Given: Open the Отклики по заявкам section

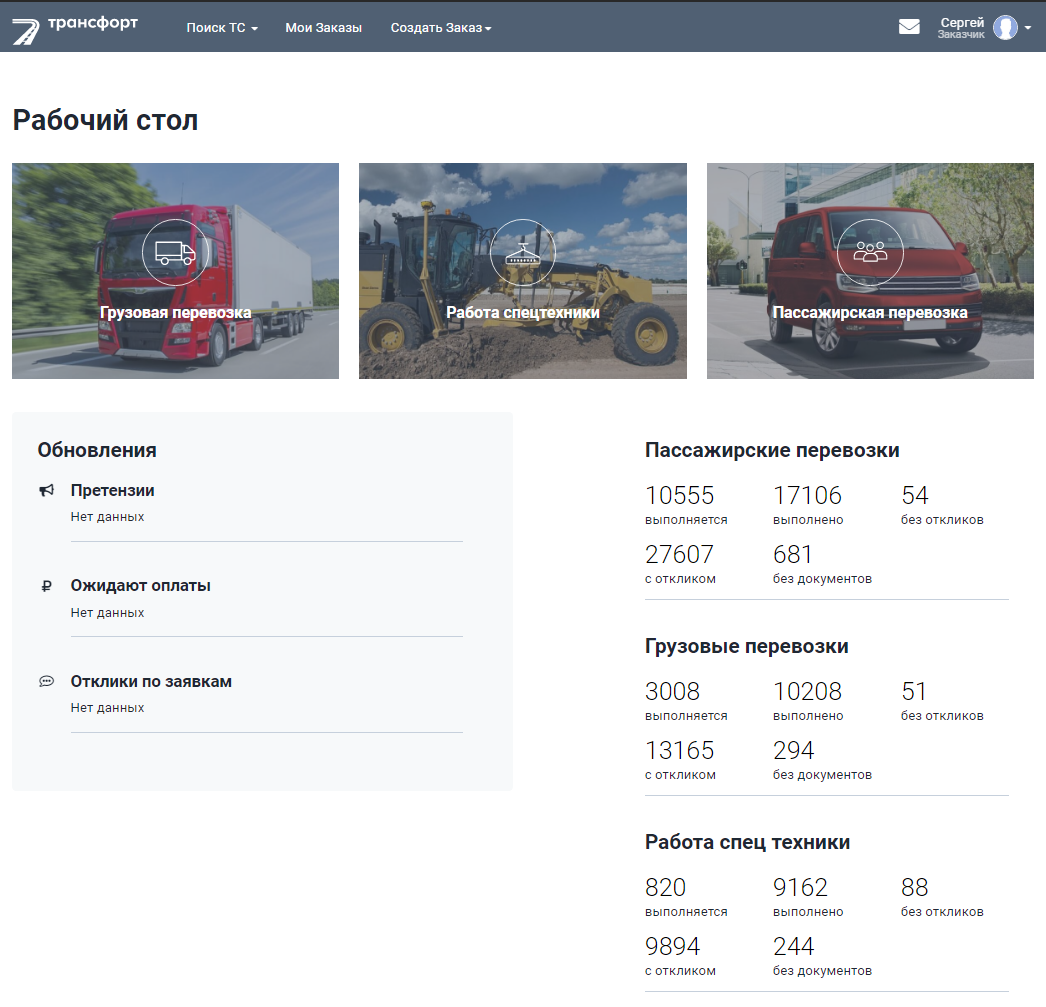Looking at the screenshot, I should [x=151, y=682].
